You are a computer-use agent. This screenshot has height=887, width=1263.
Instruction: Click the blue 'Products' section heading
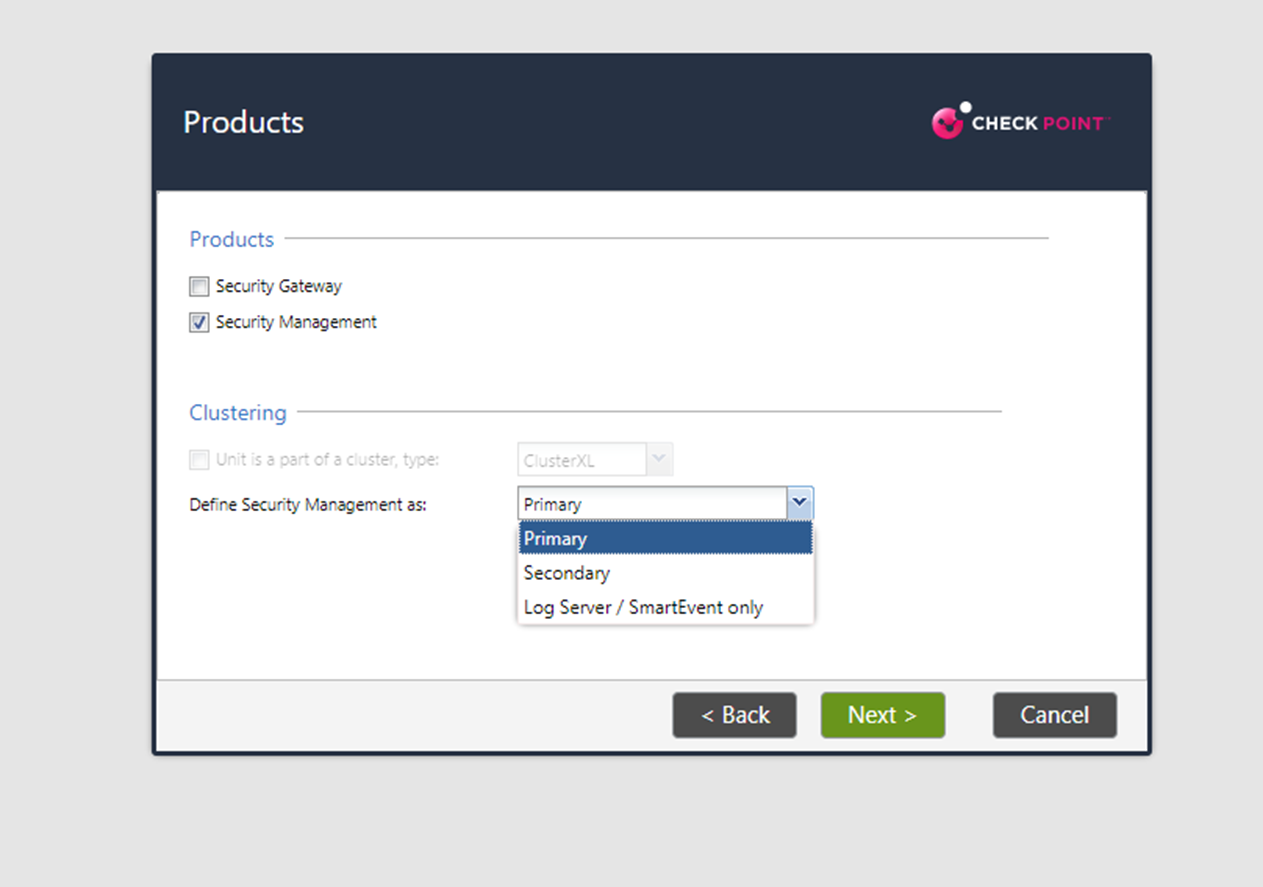[231, 239]
